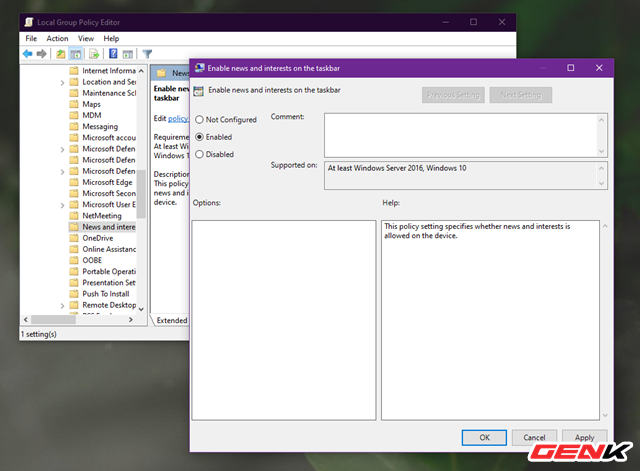
Task: Close the Enable news and interests dialog
Action: [x=599, y=68]
